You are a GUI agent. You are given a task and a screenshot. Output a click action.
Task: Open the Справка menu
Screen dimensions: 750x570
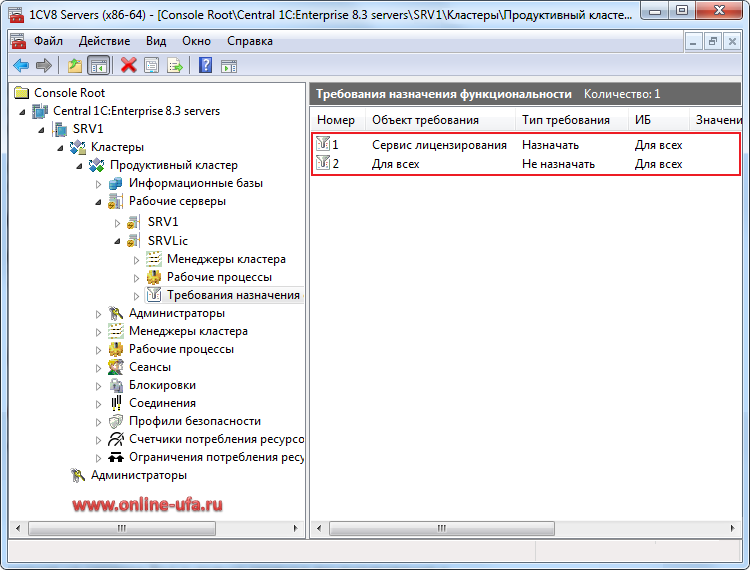click(x=250, y=41)
